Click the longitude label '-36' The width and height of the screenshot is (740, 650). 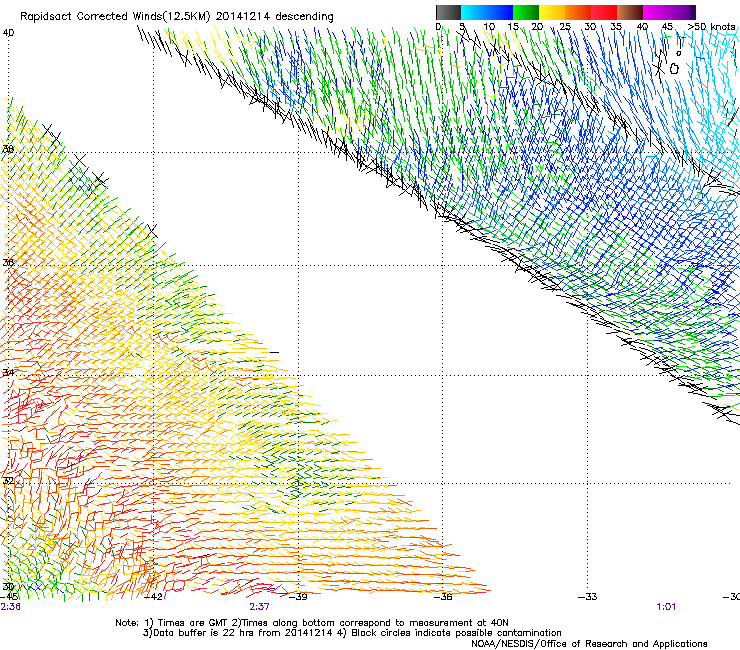coord(443,597)
